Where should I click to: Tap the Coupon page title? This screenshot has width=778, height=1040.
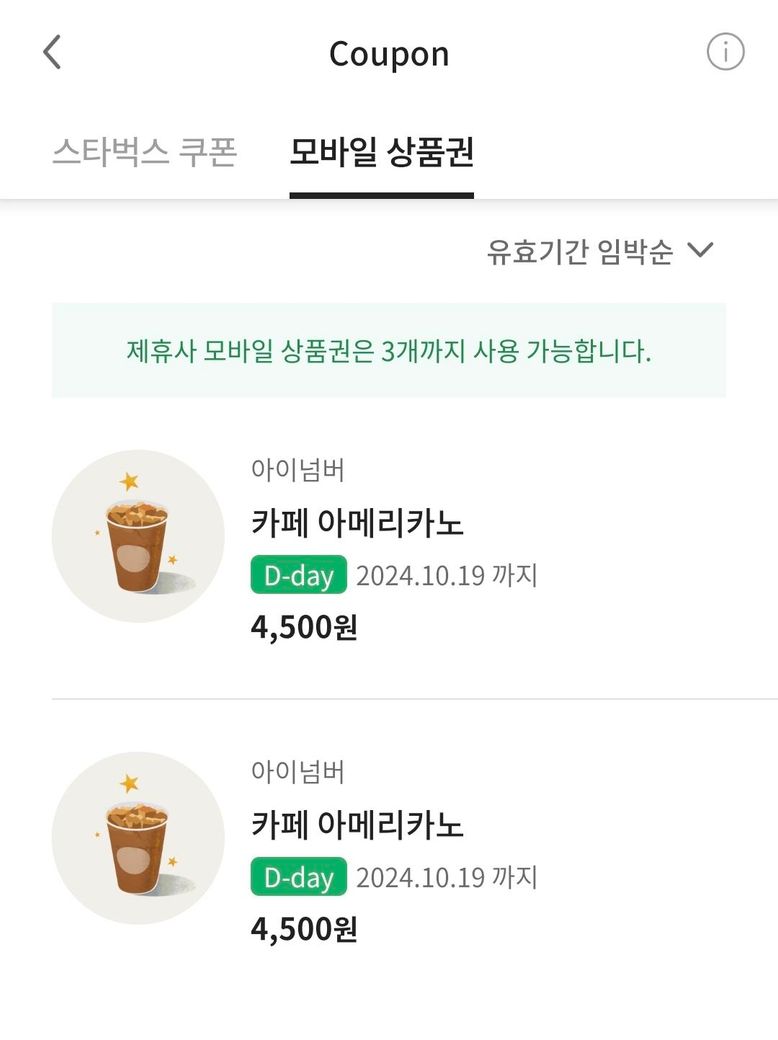point(389,54)
